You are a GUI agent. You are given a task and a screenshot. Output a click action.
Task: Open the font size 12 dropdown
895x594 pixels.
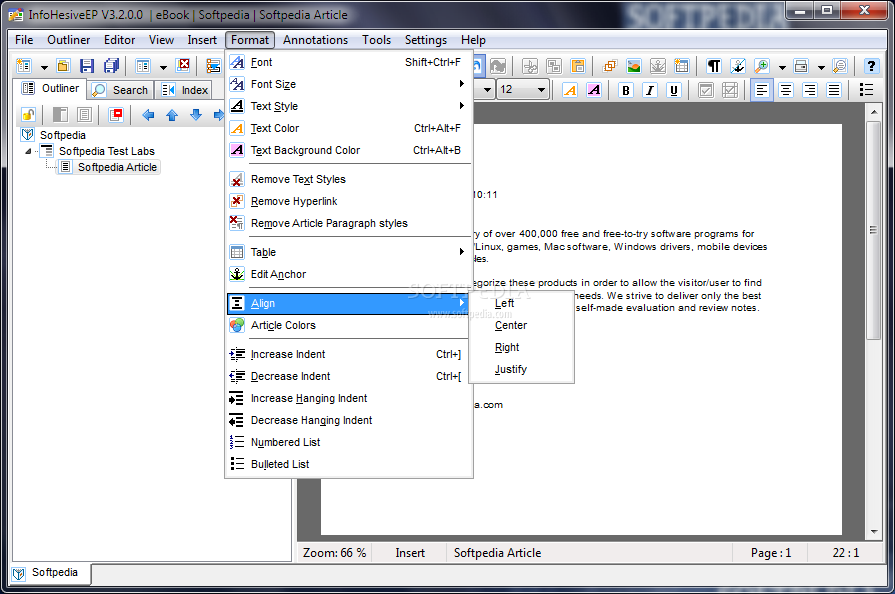click(541, 90)
